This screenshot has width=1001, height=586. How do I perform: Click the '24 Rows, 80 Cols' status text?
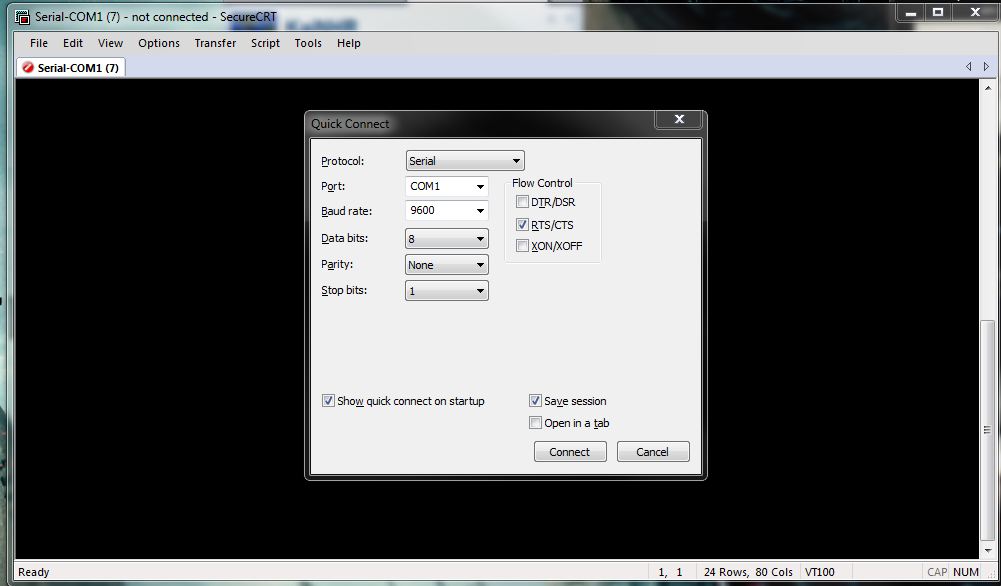click(x=748, y=572)
